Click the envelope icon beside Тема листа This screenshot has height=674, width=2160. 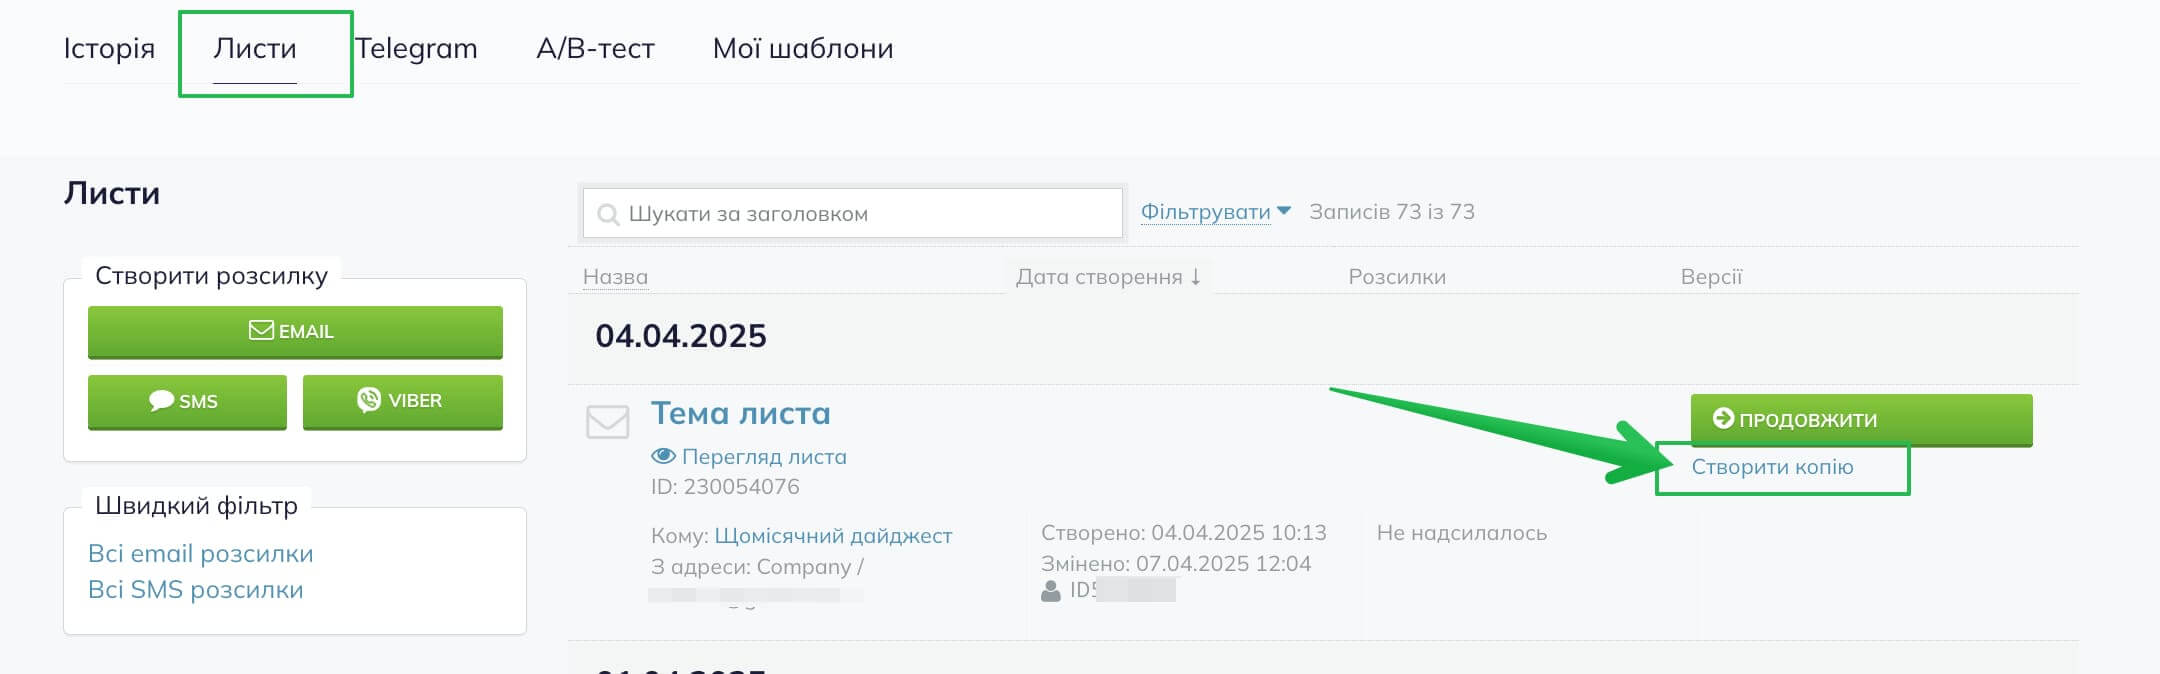607,422
